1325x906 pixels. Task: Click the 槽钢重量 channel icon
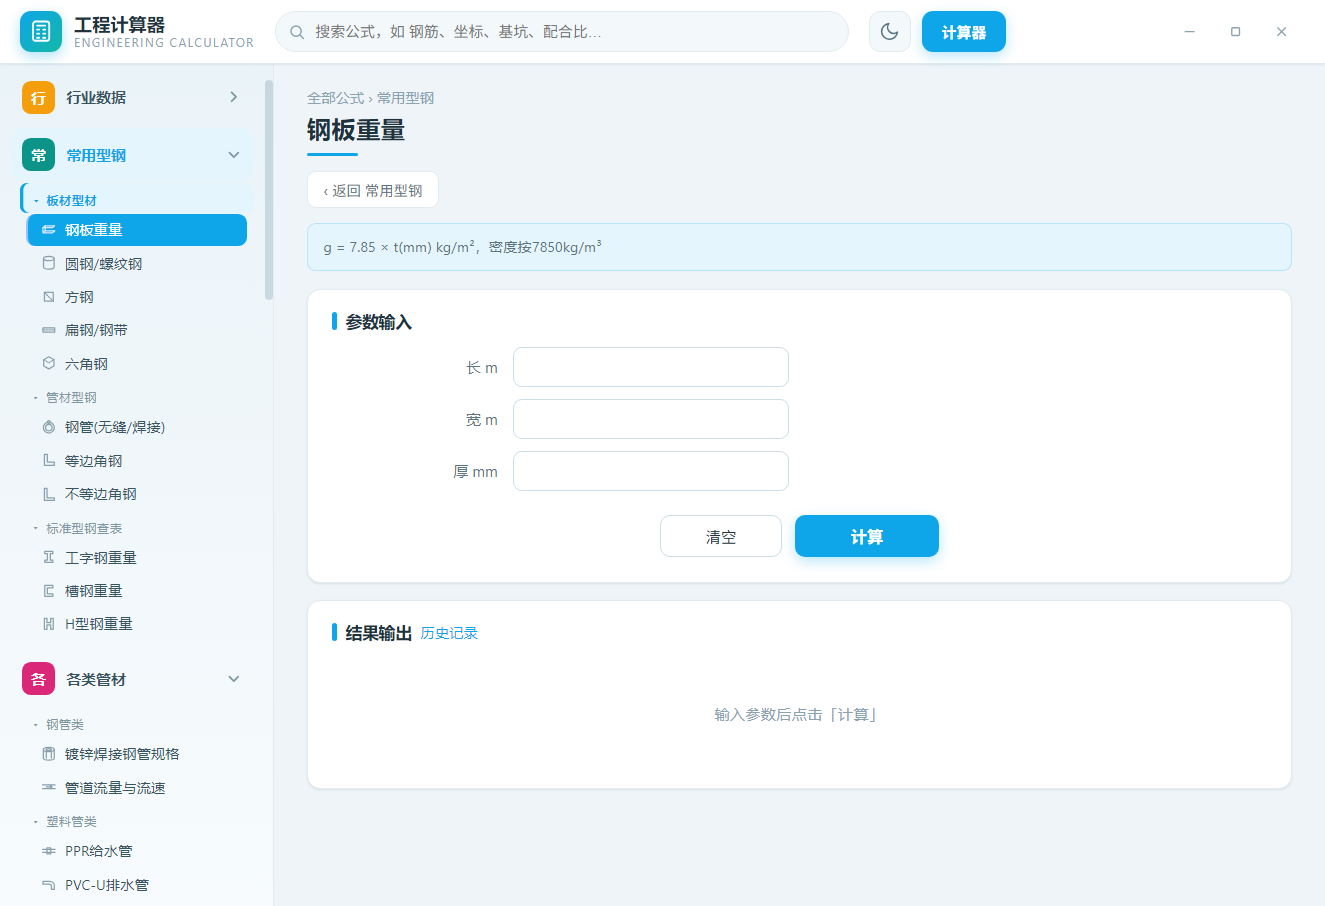tap(49, 591)
